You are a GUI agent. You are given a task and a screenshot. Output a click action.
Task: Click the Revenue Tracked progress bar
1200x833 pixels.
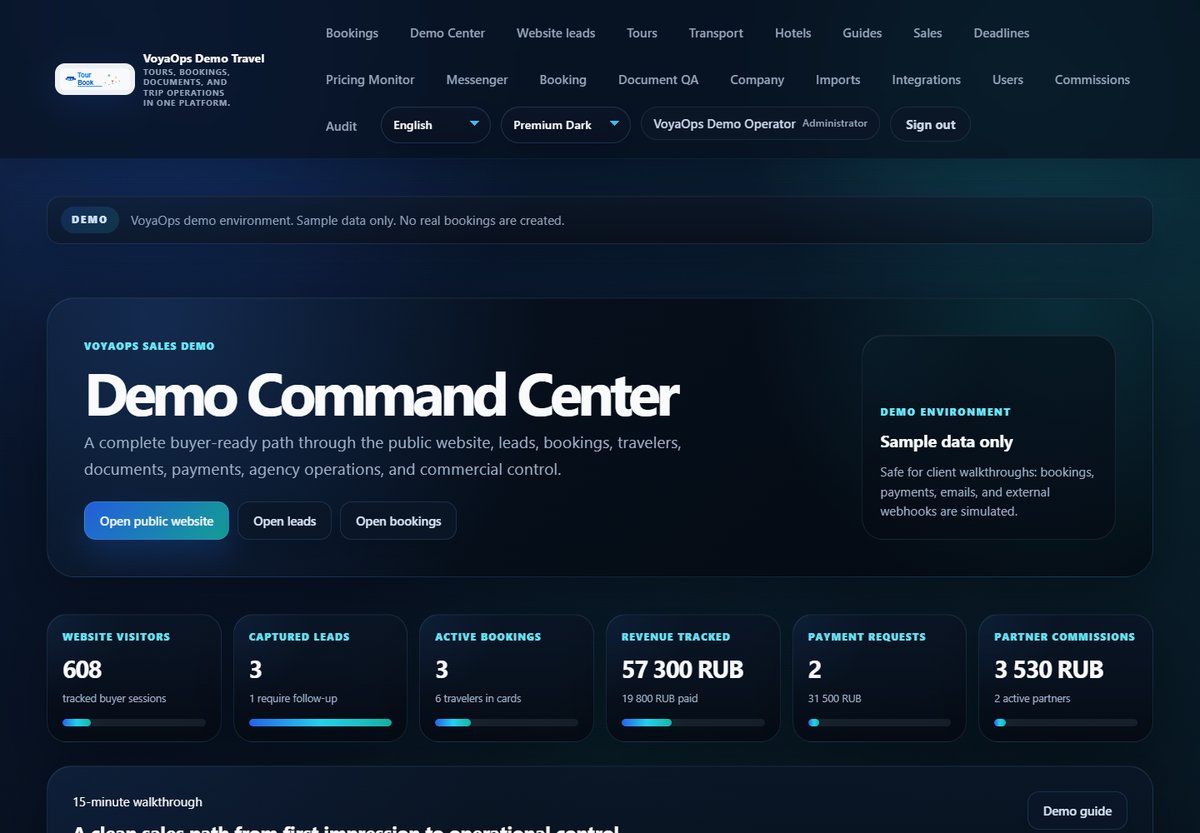coord(693,722)
